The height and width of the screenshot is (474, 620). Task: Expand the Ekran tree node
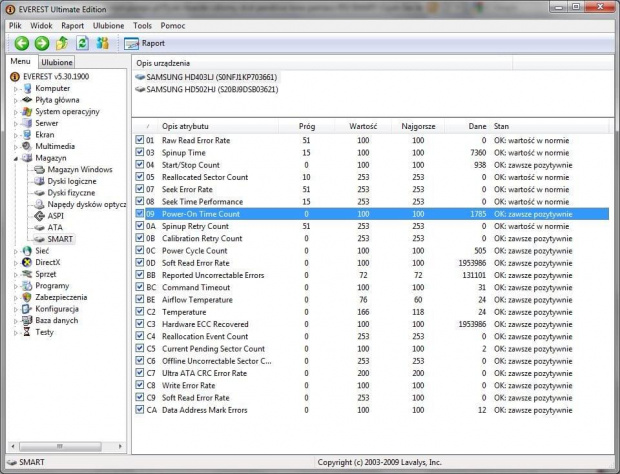click(16, 135)
